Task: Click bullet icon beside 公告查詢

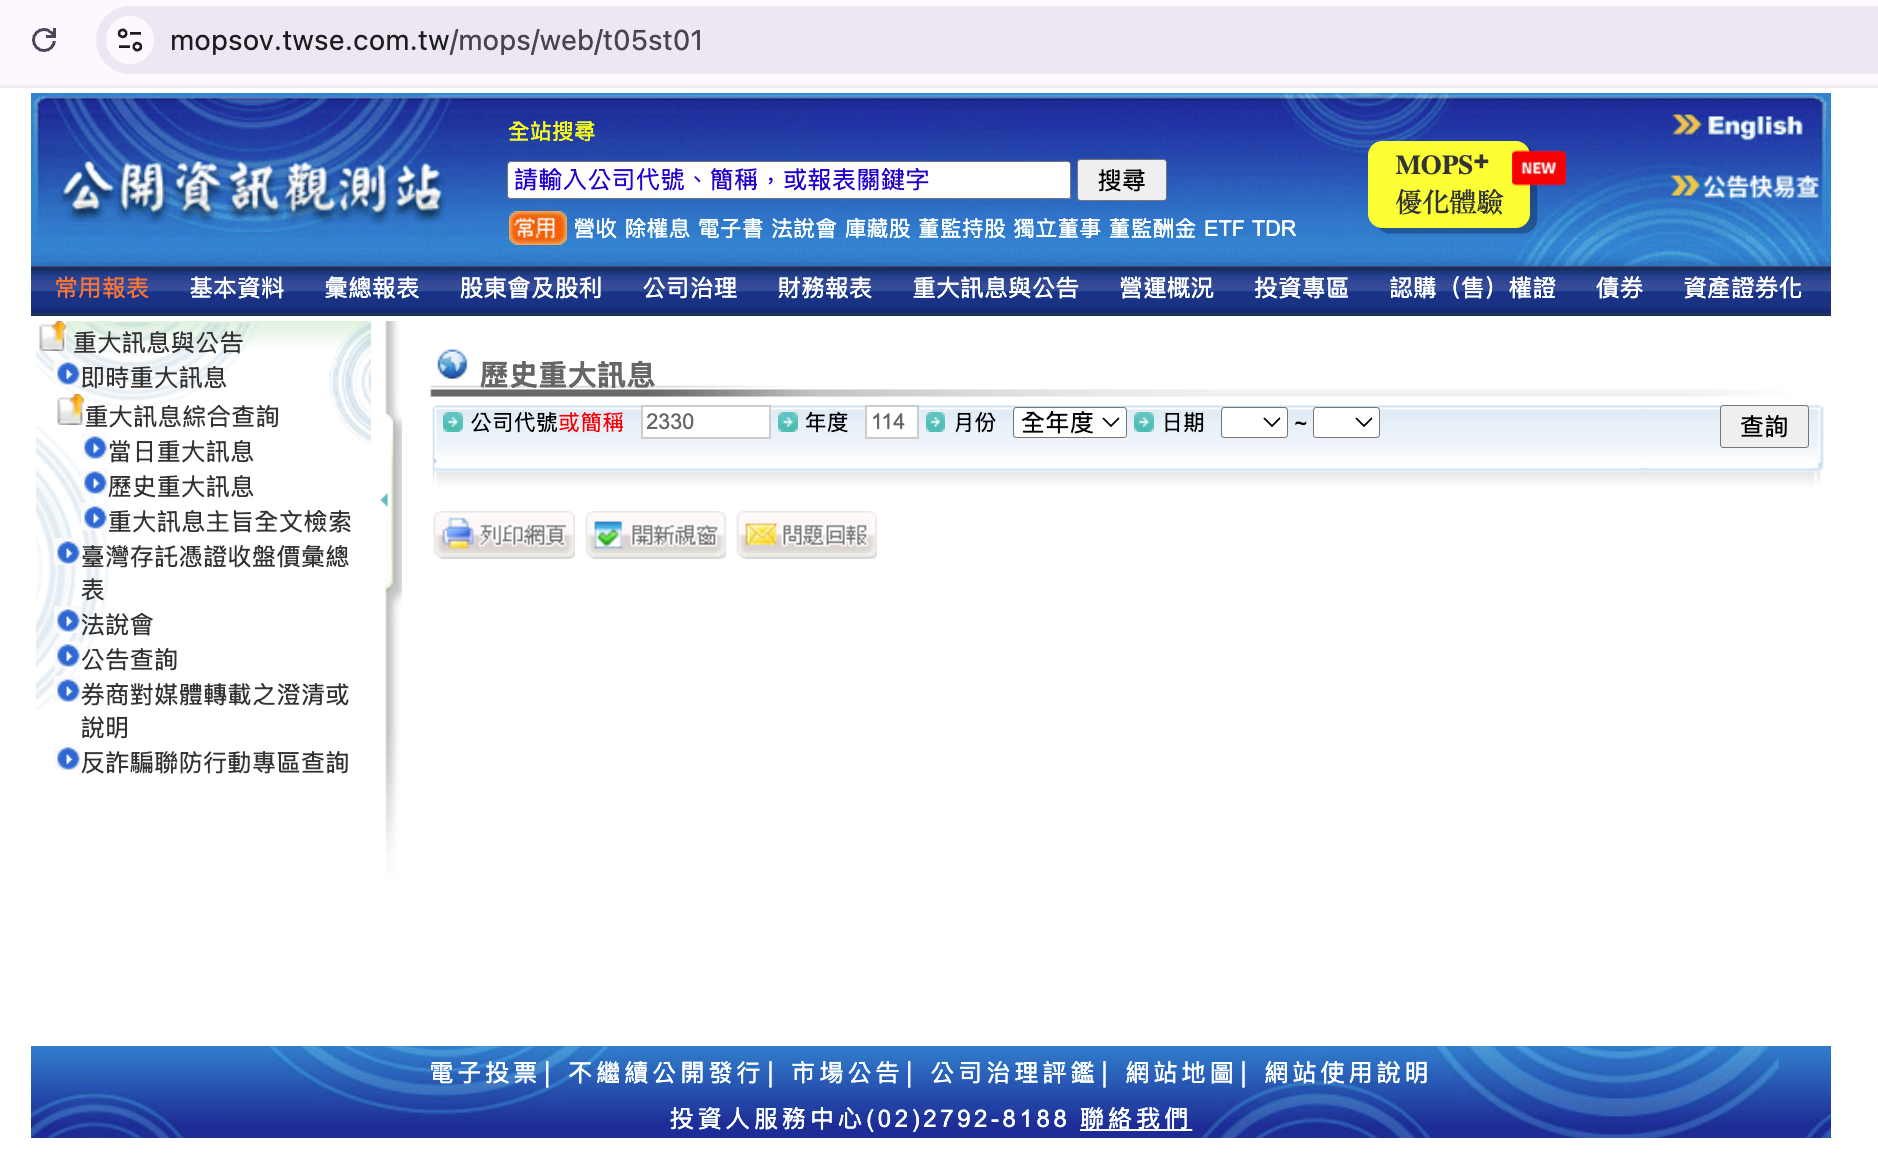Action: tap(68, 656)
